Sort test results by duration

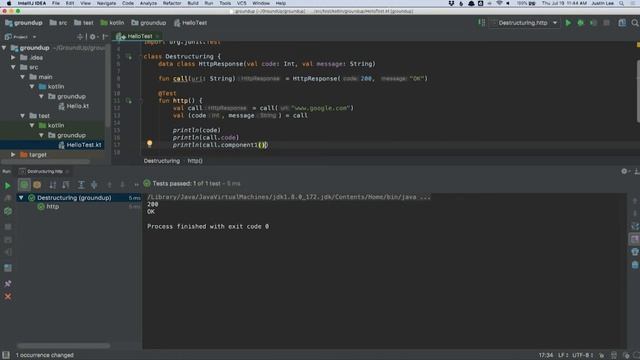click(x=66, y=185)
